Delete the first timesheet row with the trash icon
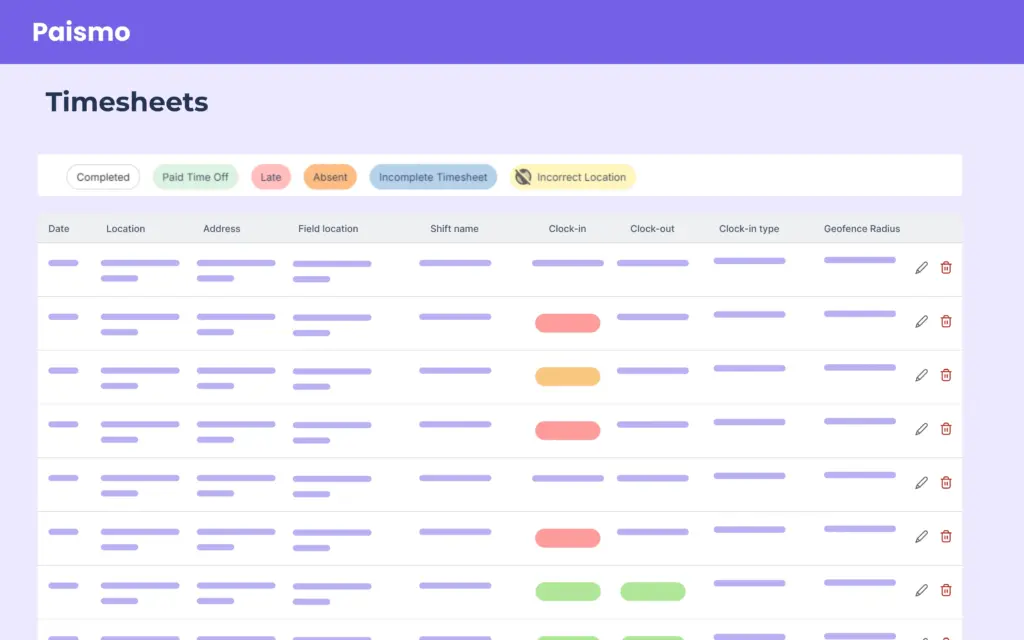This screenshot has height=640, width=1024. [946, 267]
